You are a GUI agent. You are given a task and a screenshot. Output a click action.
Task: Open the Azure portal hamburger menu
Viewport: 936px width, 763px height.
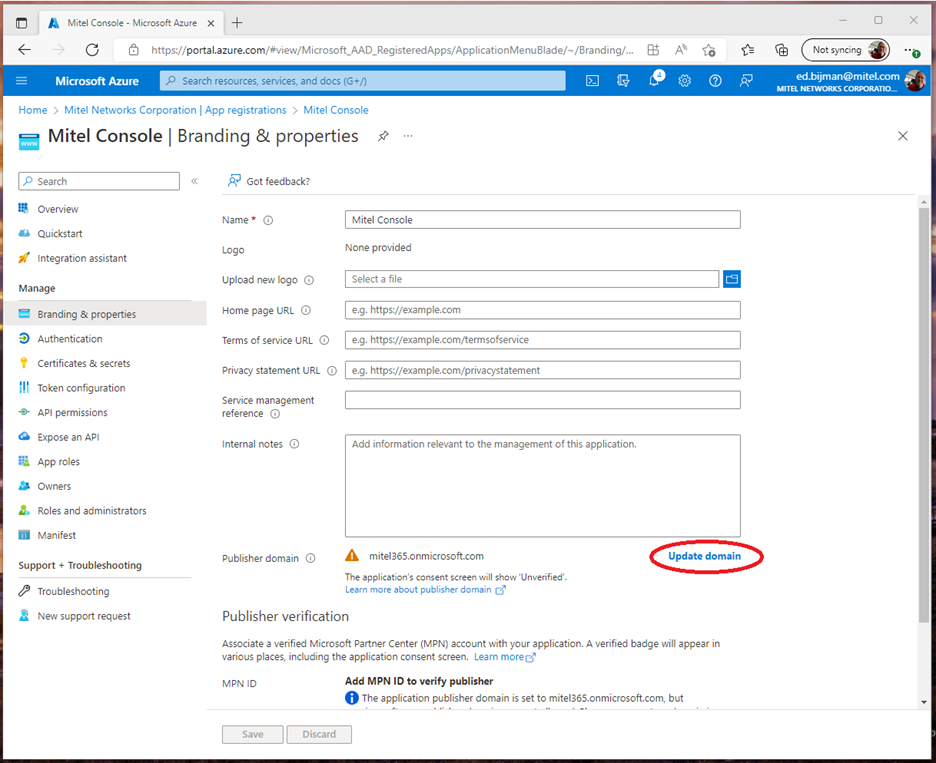coord(22,81)
